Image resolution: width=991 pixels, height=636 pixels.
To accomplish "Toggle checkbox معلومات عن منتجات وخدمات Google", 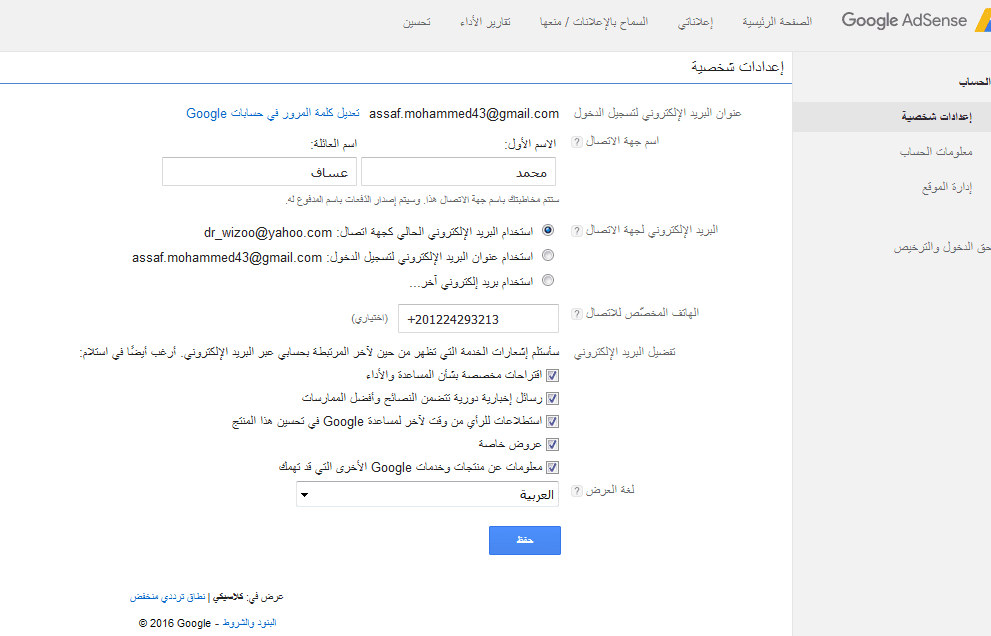I will click(x=552, y=467).
